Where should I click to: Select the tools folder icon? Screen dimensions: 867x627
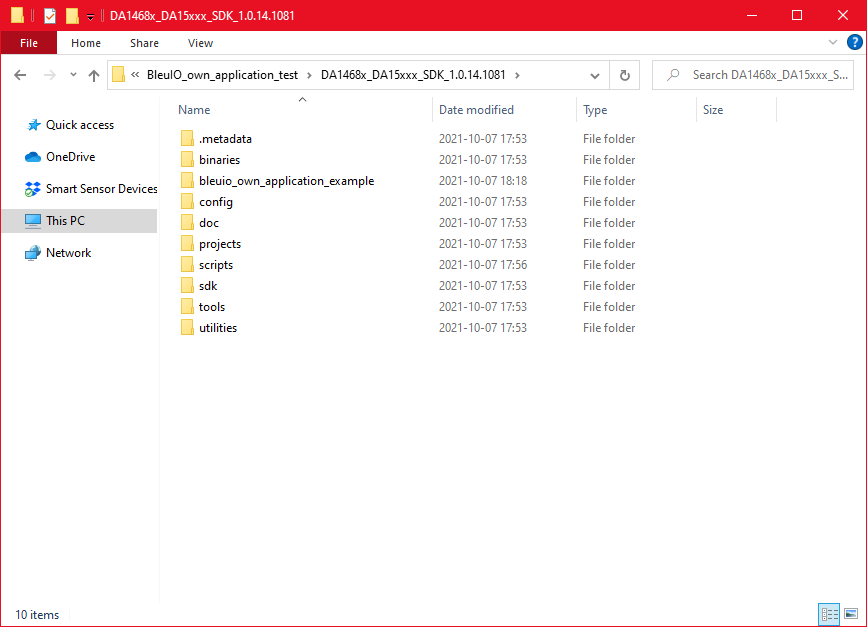pos(187,306)
